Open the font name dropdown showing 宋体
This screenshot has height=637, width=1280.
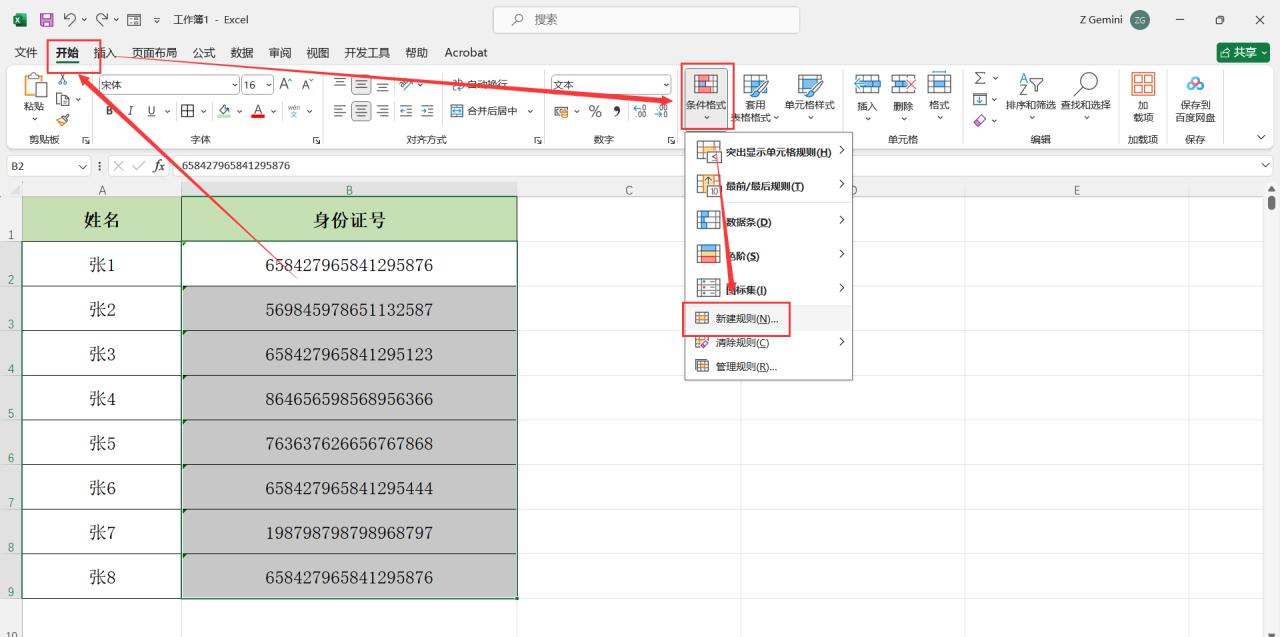(x=235, y=85)
